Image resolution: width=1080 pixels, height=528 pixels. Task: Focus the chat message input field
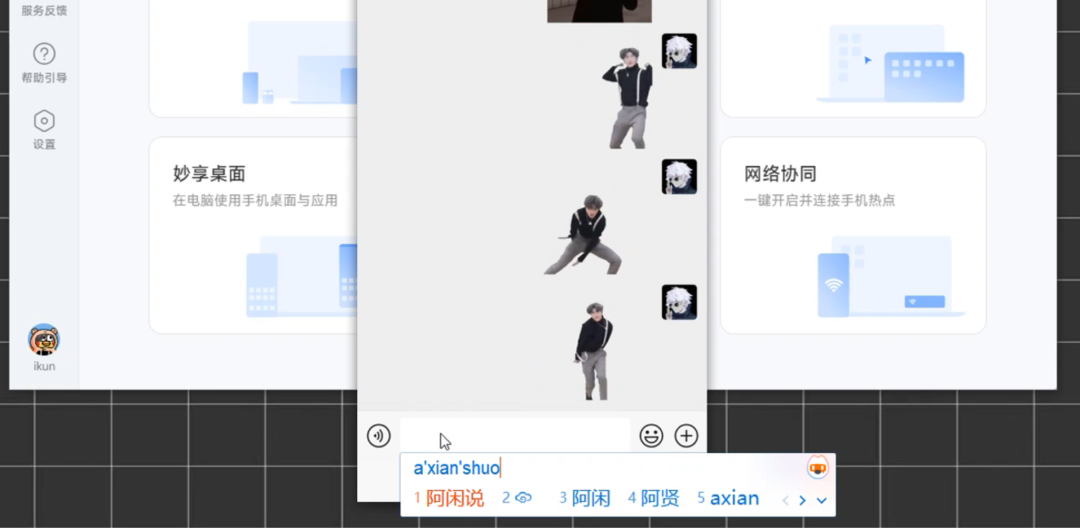coord(515,436)
